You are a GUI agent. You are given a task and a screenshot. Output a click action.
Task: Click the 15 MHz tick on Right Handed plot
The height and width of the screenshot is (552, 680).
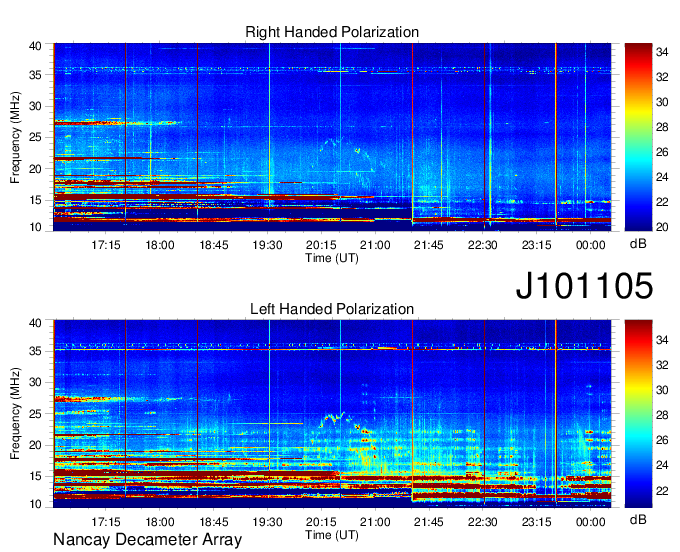pos(35,200)
